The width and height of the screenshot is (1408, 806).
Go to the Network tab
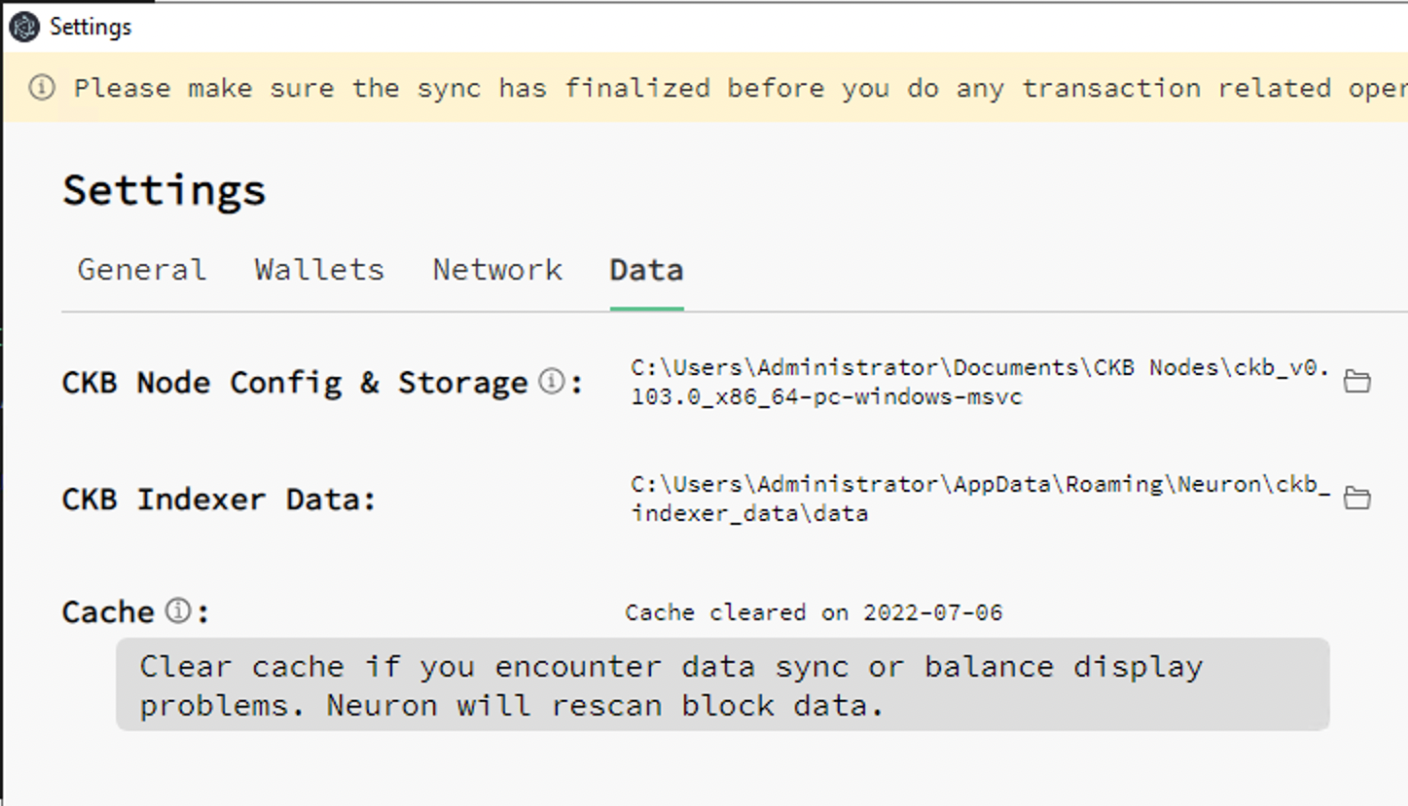coord(497,270)
